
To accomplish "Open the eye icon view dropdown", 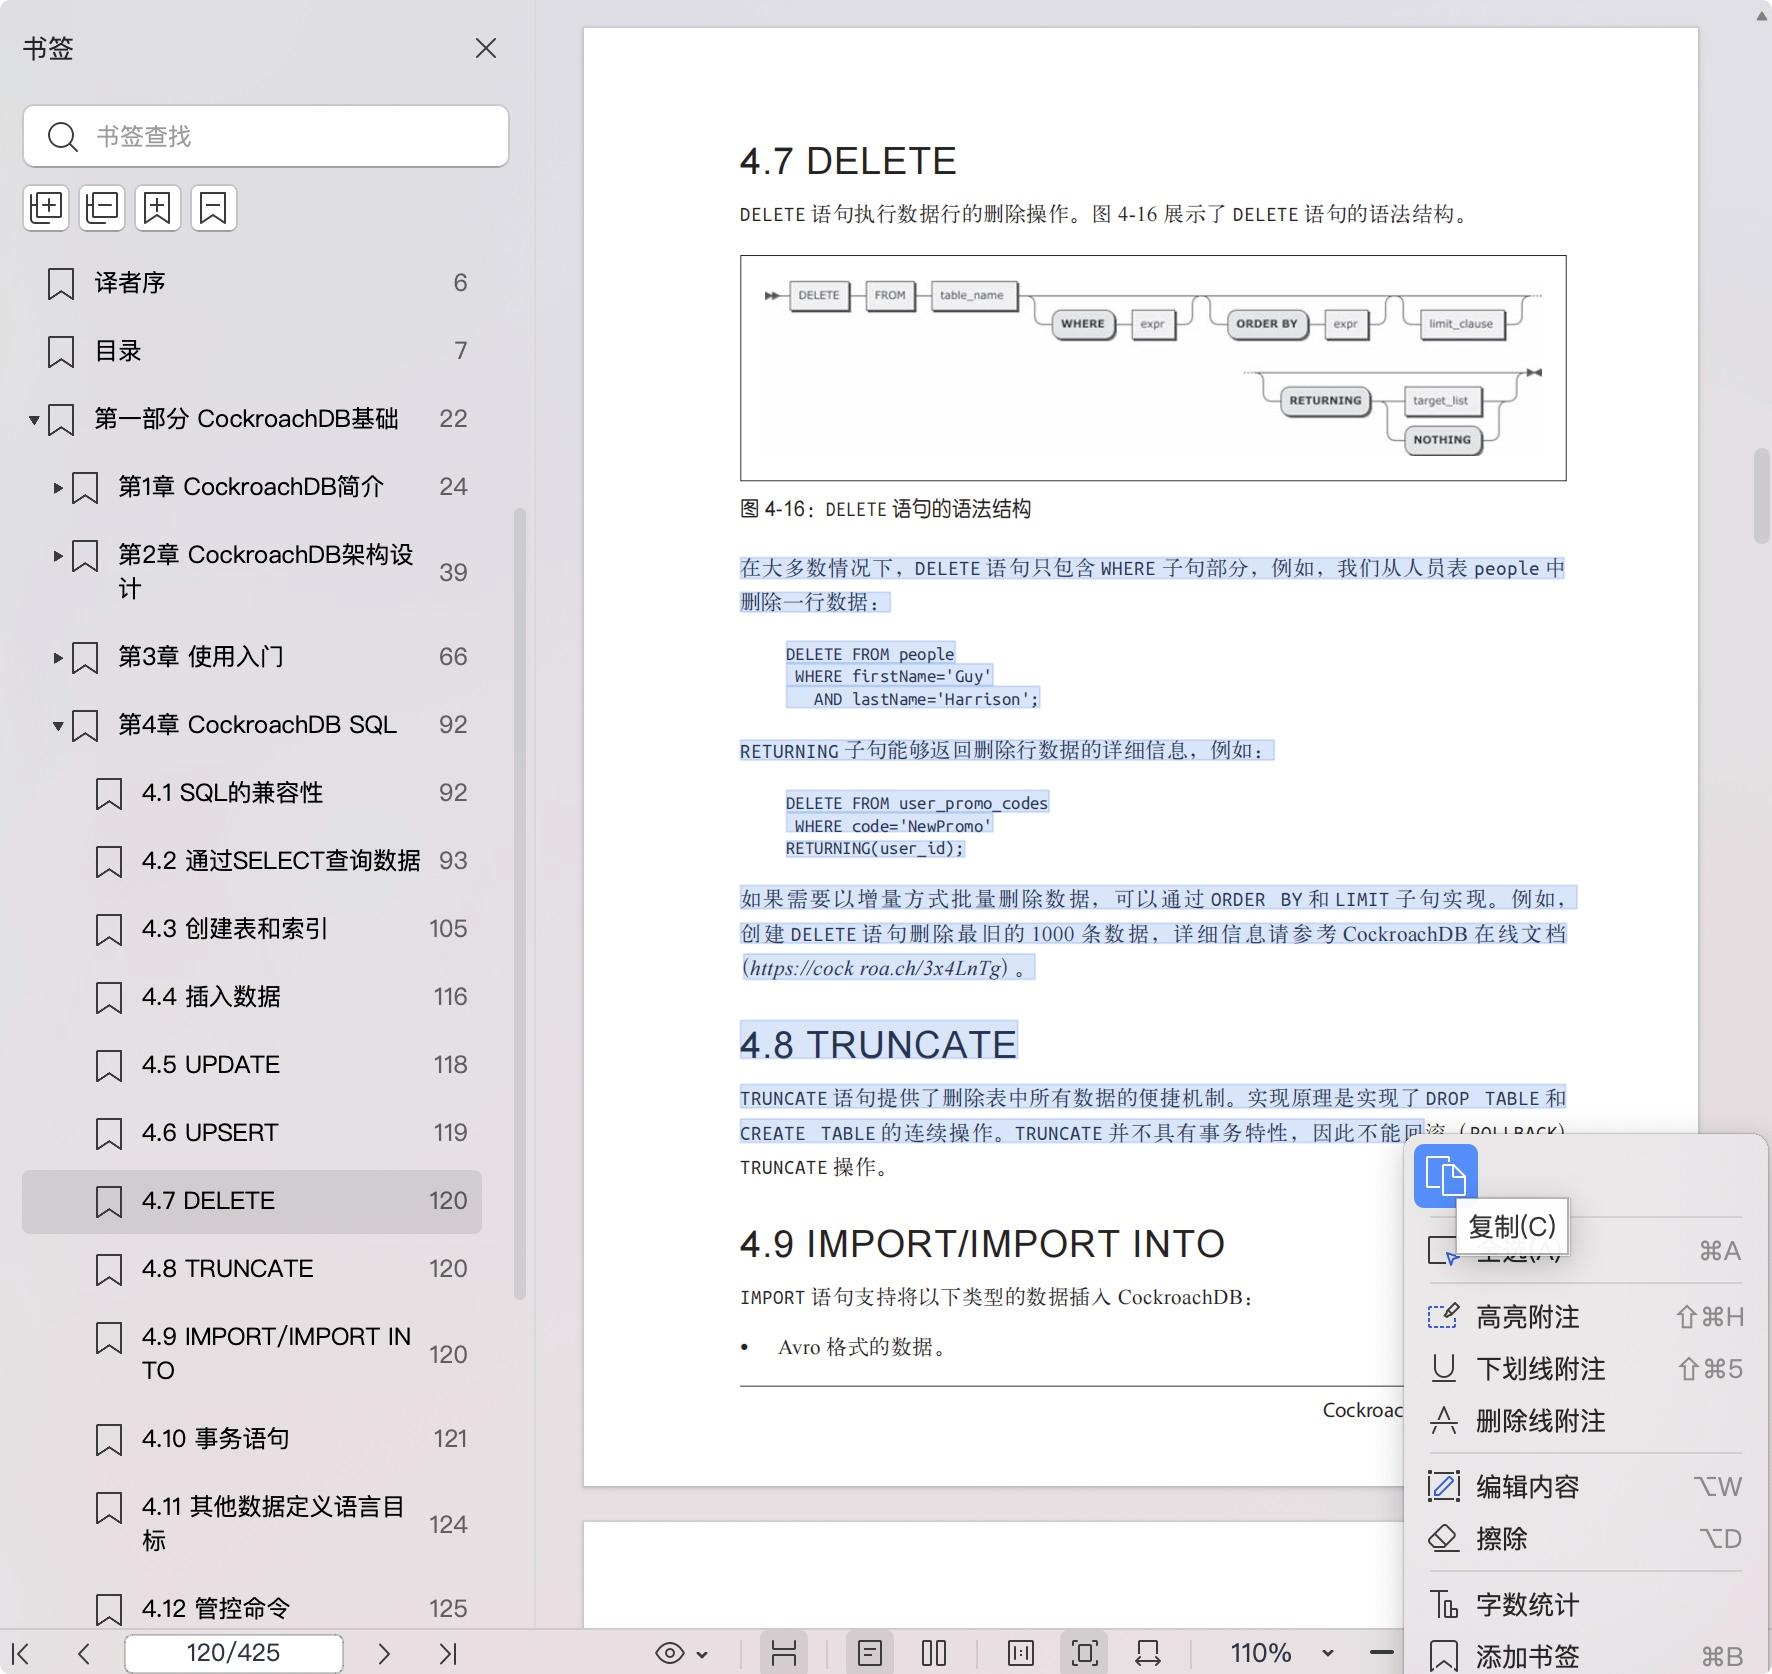I will [x=681, y=1653].
